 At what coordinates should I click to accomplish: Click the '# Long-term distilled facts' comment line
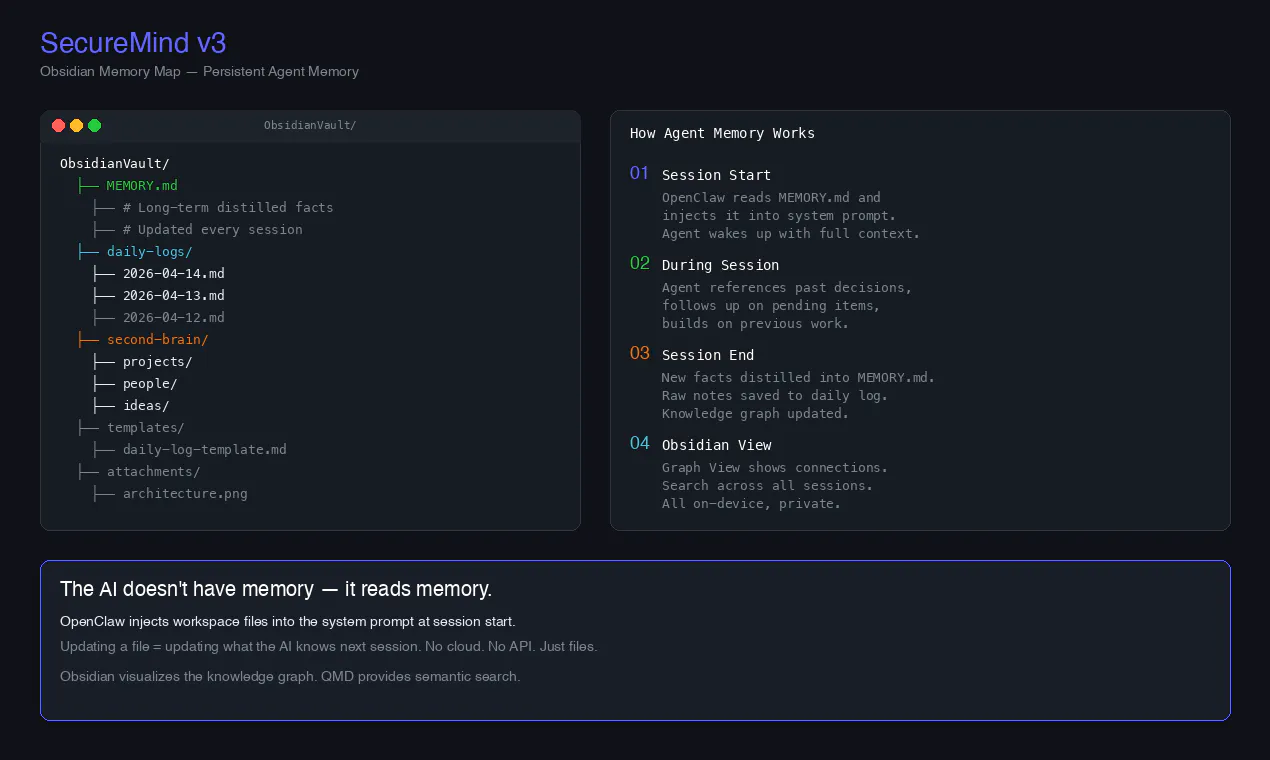pos(228,207)
